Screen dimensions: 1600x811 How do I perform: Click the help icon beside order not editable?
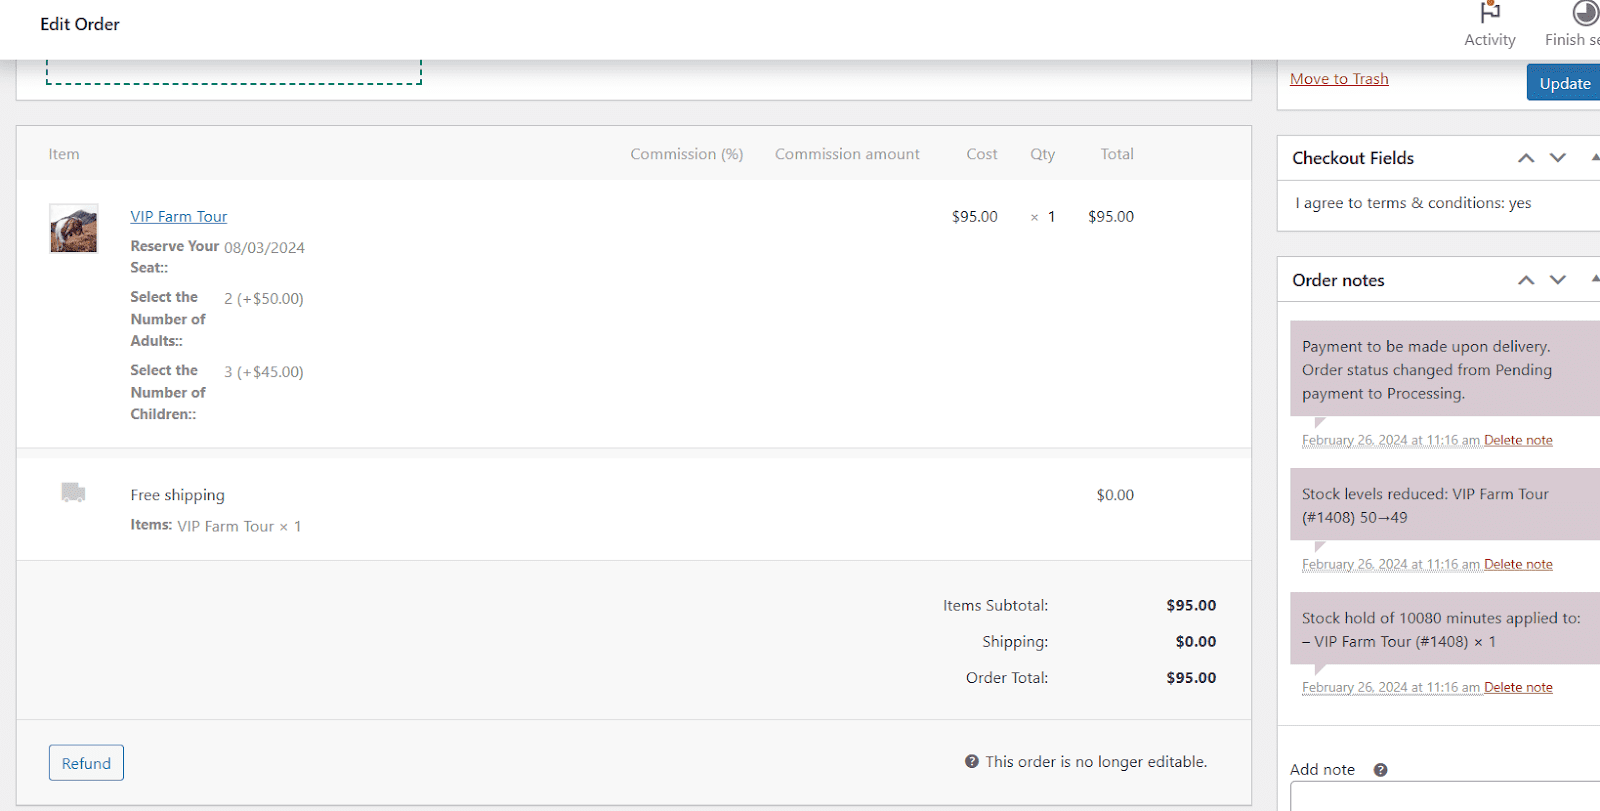coord(972,761)
